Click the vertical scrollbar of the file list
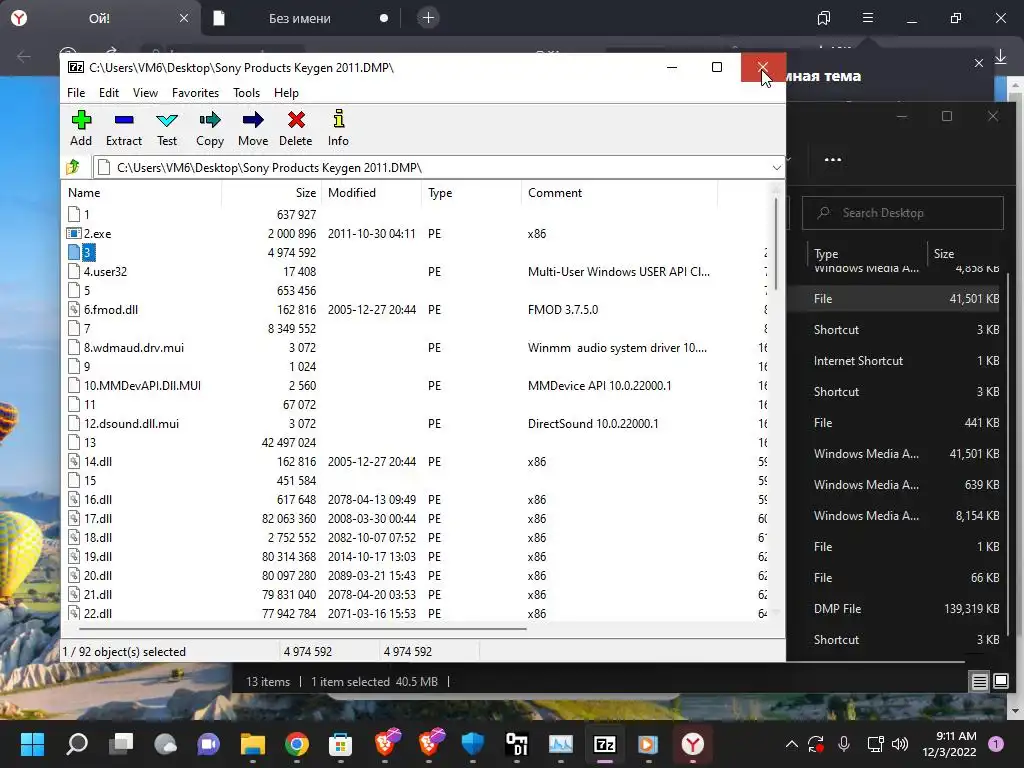Viewport: 1024px width, 768px height. (776, 243)
